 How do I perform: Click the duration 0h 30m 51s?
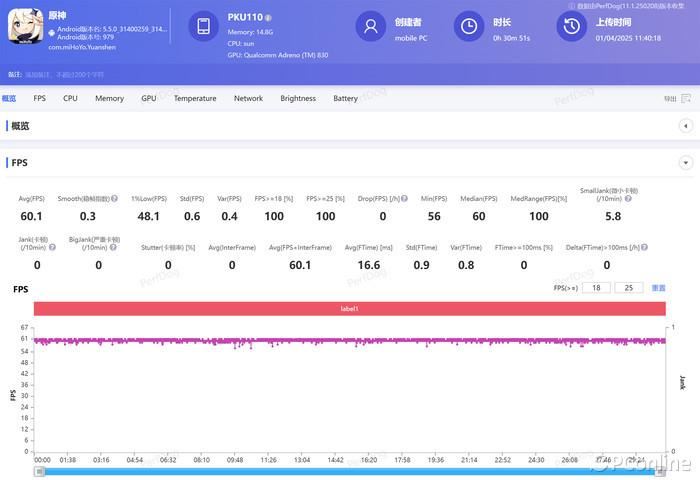tap(511, 38)
